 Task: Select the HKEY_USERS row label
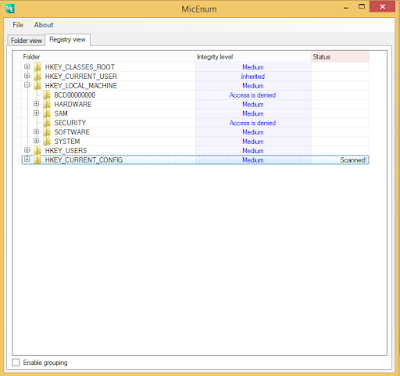(x=66, y=151)
